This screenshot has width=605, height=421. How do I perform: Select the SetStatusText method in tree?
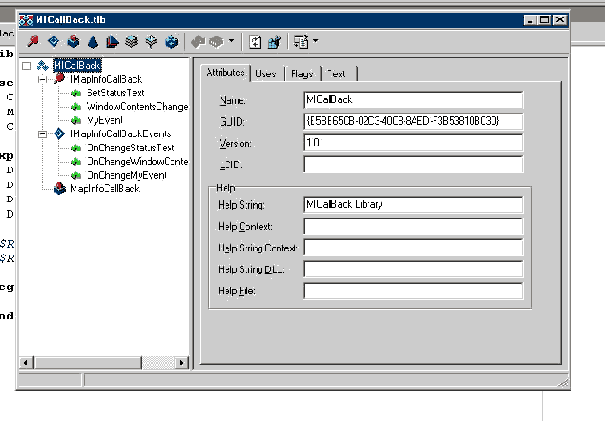tap(116, 92)
